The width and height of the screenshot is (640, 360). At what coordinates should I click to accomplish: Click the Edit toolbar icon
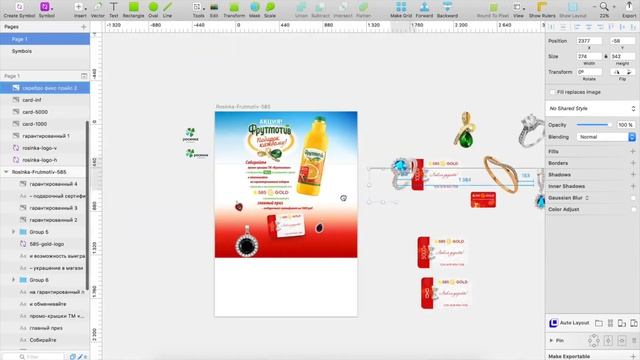point(214,7)
